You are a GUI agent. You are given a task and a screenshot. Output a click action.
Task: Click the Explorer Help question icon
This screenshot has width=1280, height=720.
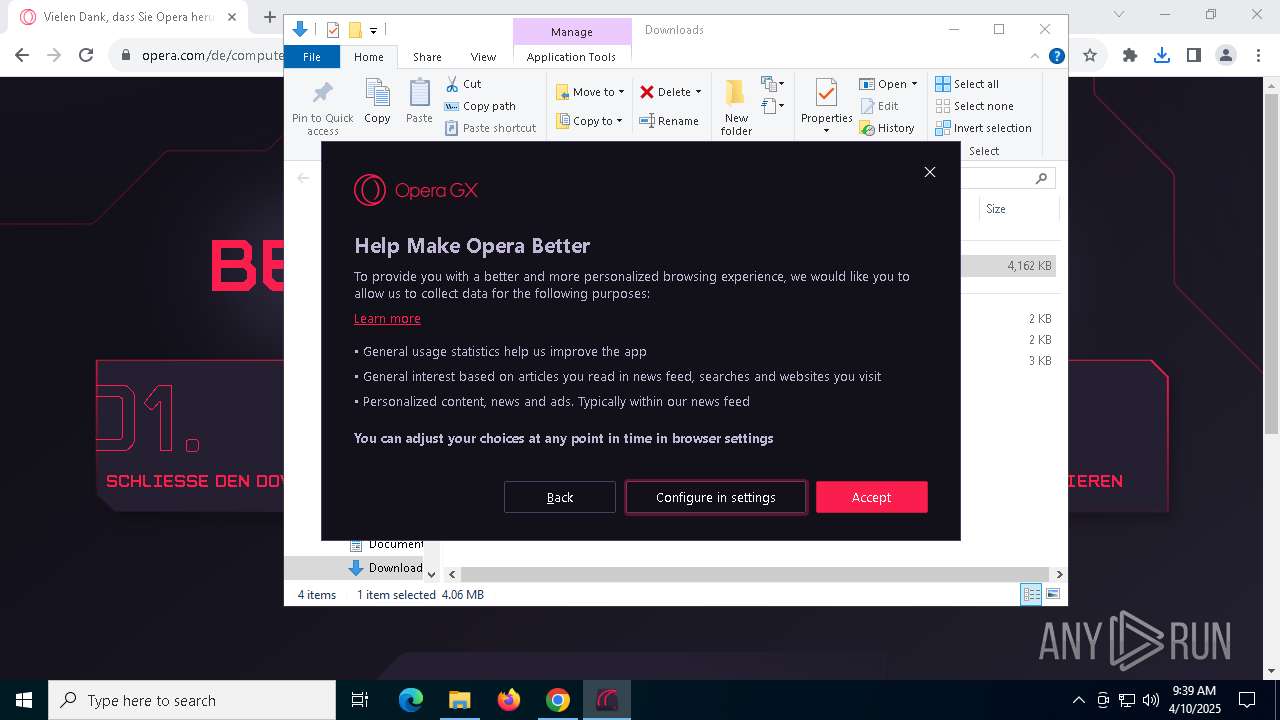pos(1056,56)
